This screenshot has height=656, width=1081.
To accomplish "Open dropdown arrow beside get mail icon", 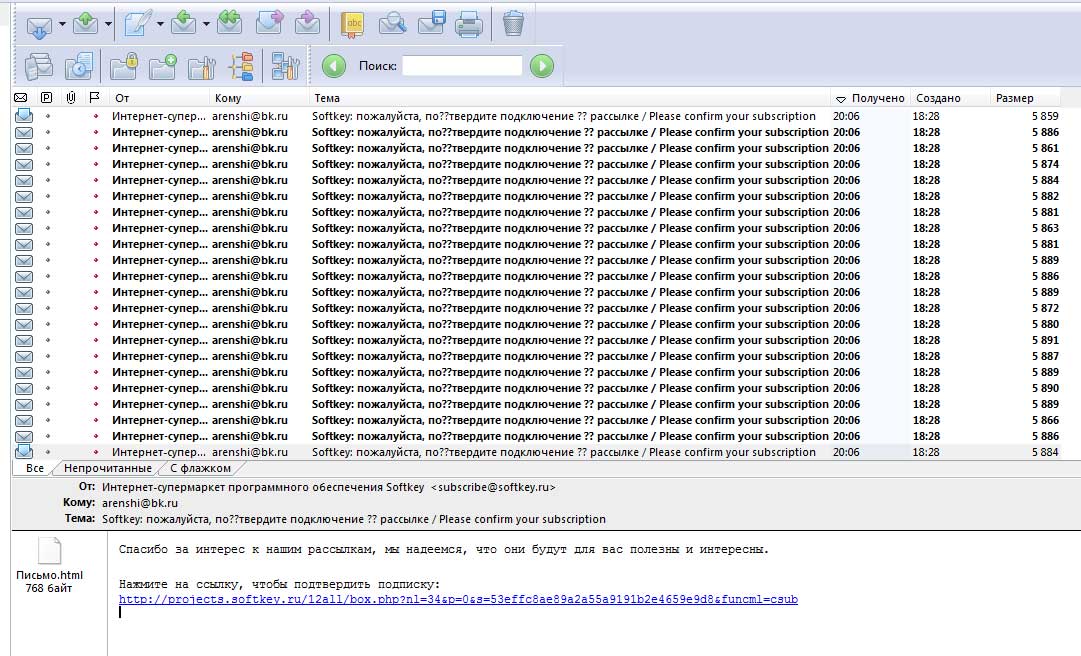I will click(62, 24).
